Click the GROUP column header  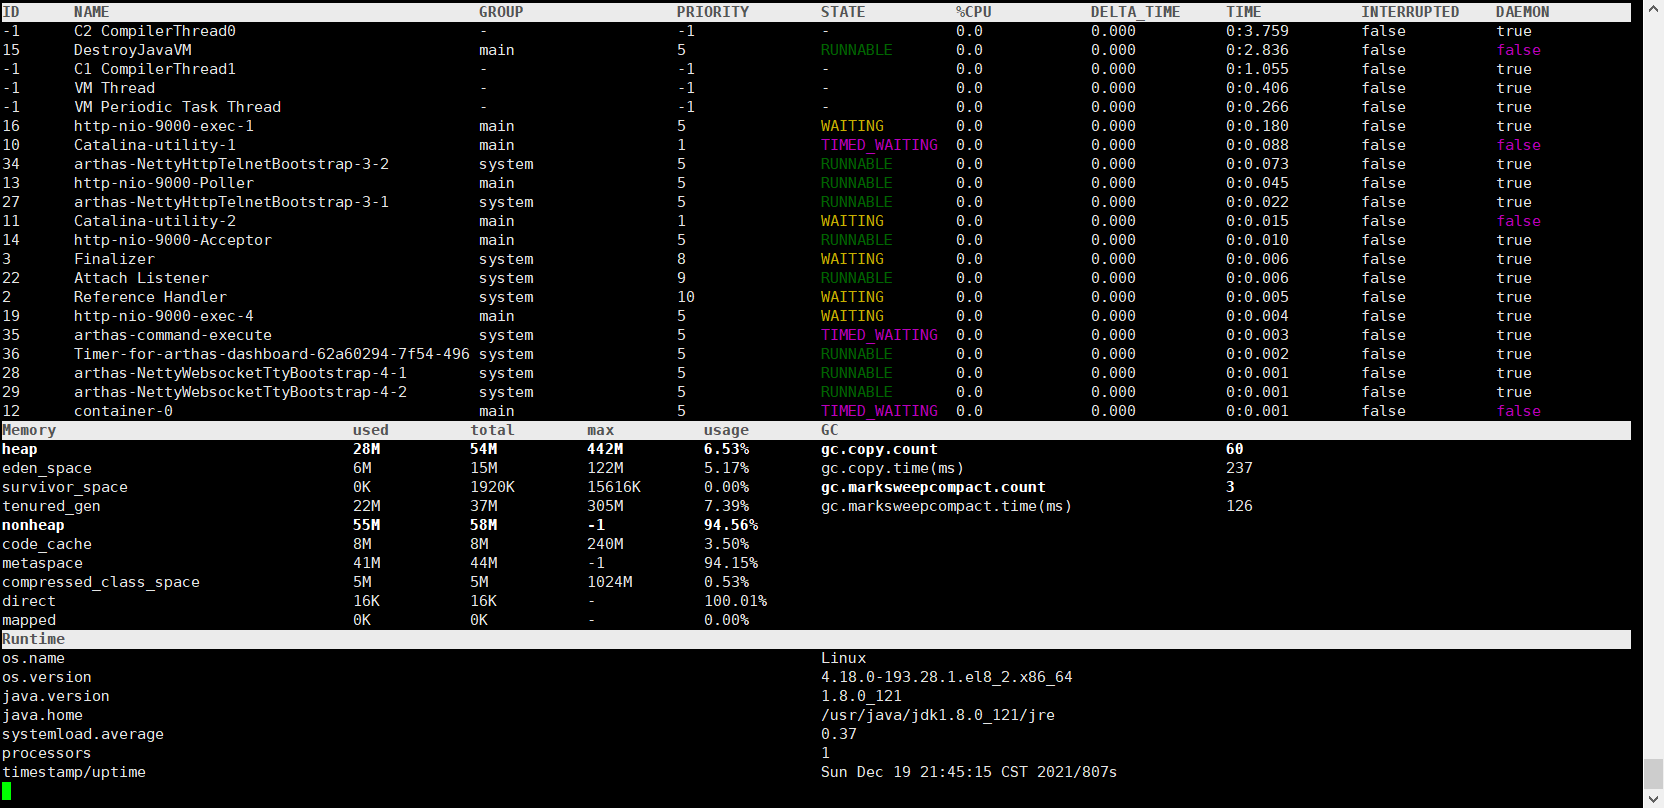click(x=501, y=12)
